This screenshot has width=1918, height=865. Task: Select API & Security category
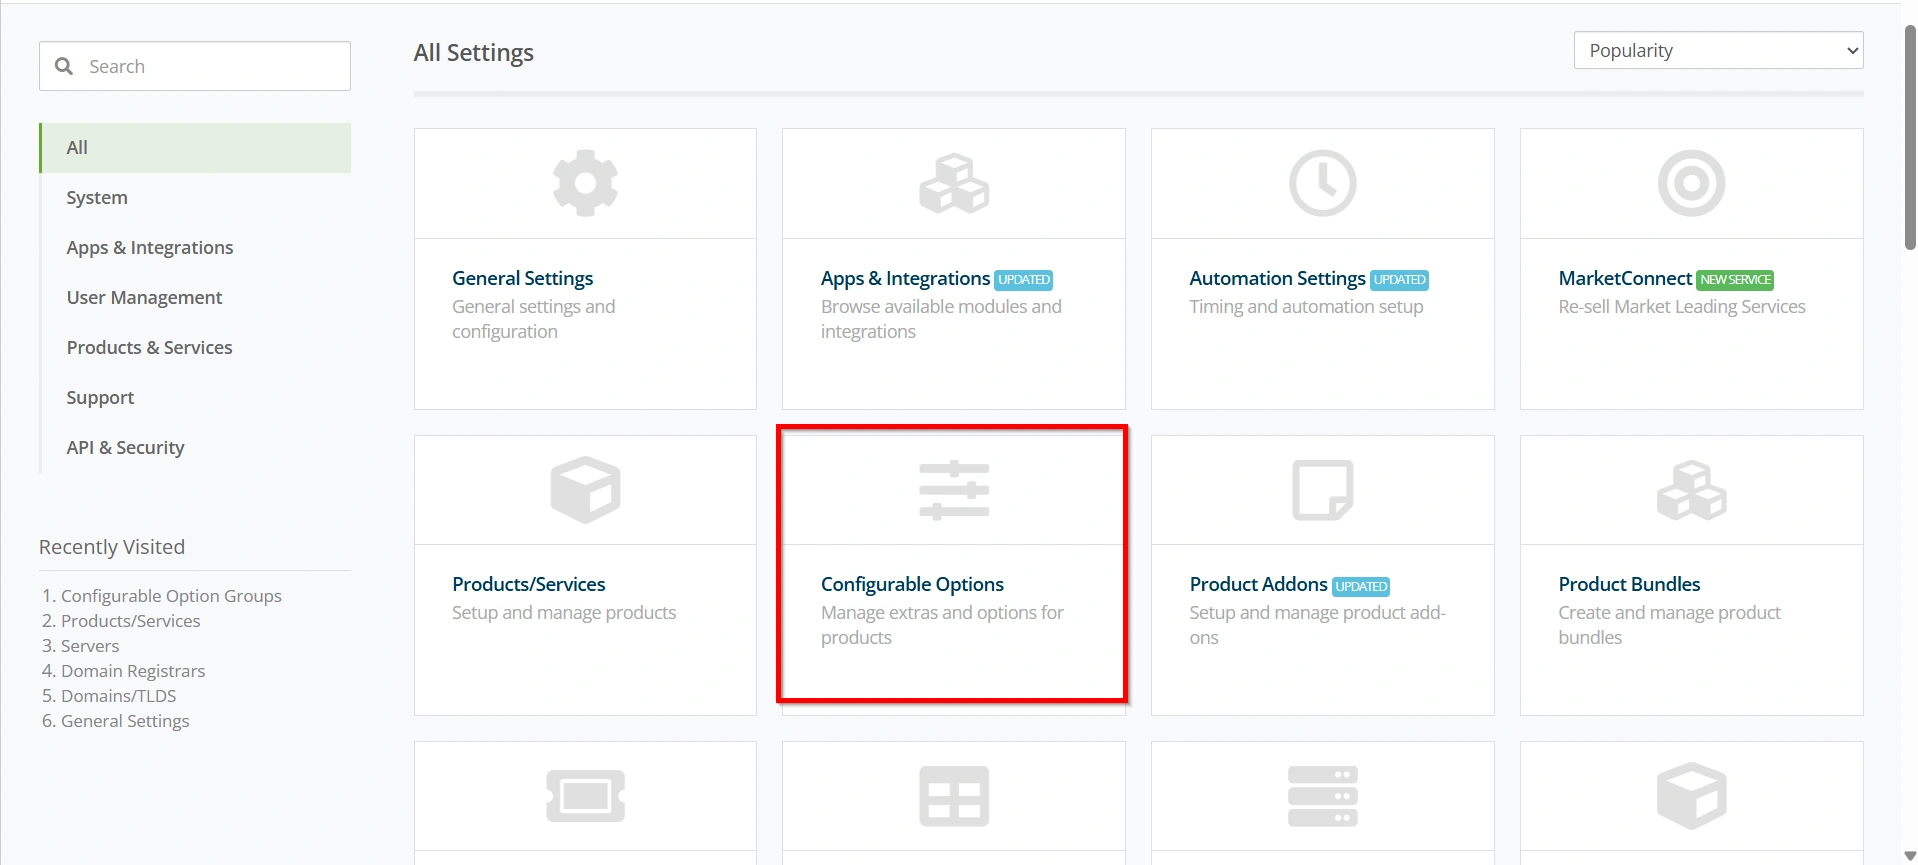pos(125,448)
